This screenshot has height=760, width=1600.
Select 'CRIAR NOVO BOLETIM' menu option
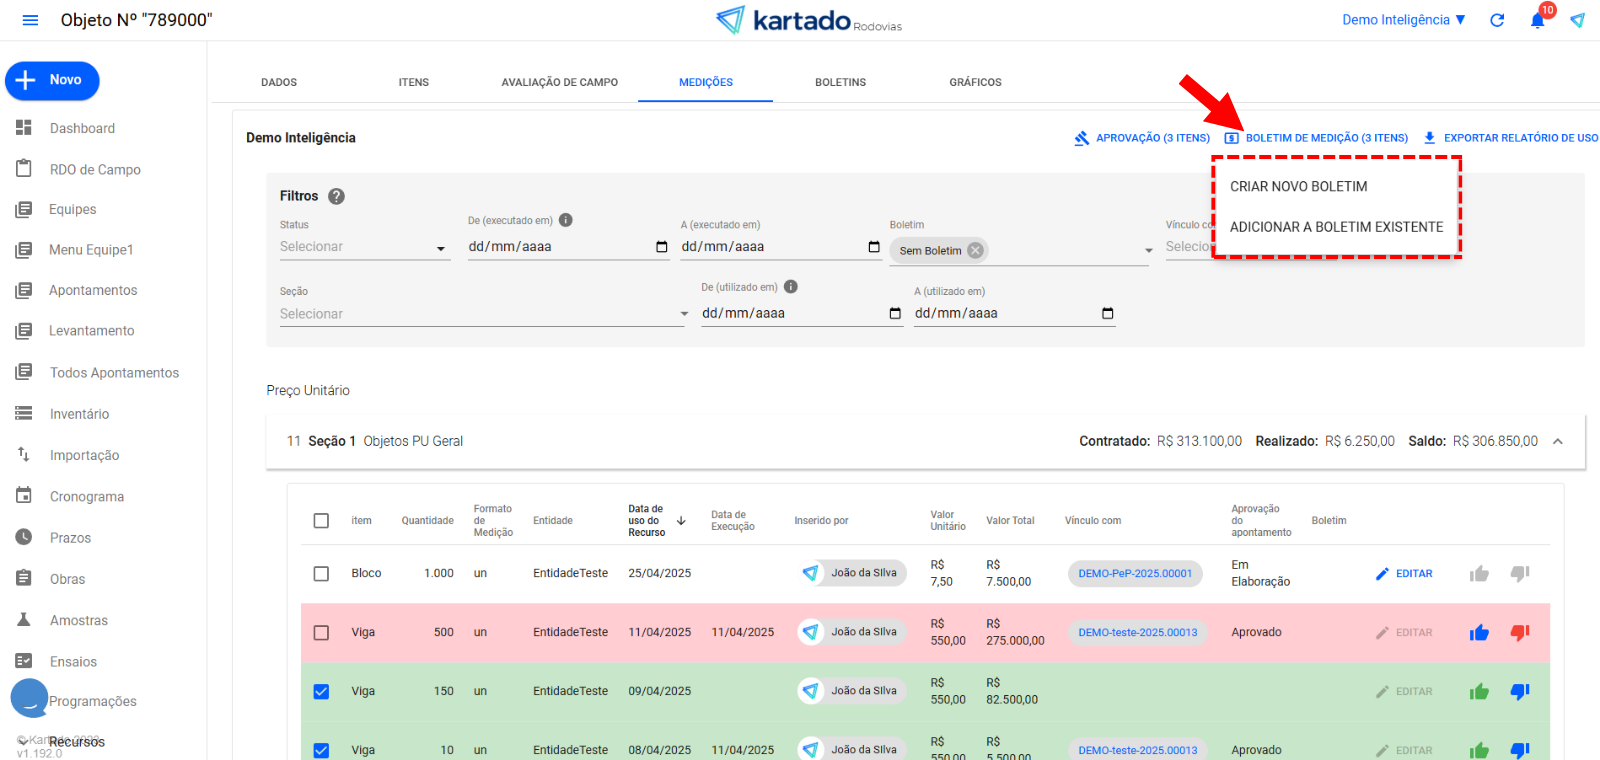tap(1298, 187)
